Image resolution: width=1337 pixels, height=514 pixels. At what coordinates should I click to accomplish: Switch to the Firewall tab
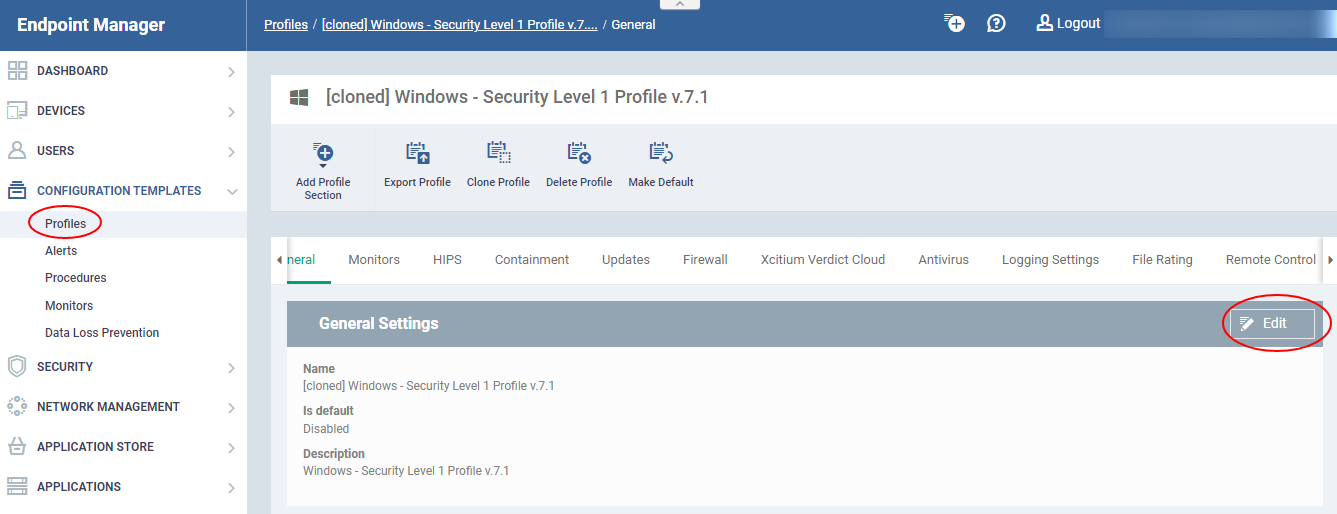[705, 260]
